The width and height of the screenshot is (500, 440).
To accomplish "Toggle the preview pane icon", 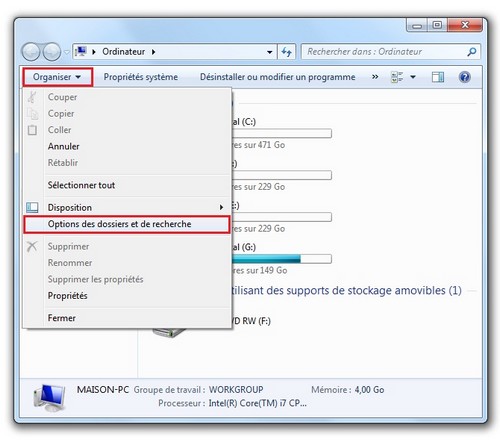I will coord(437,77).
